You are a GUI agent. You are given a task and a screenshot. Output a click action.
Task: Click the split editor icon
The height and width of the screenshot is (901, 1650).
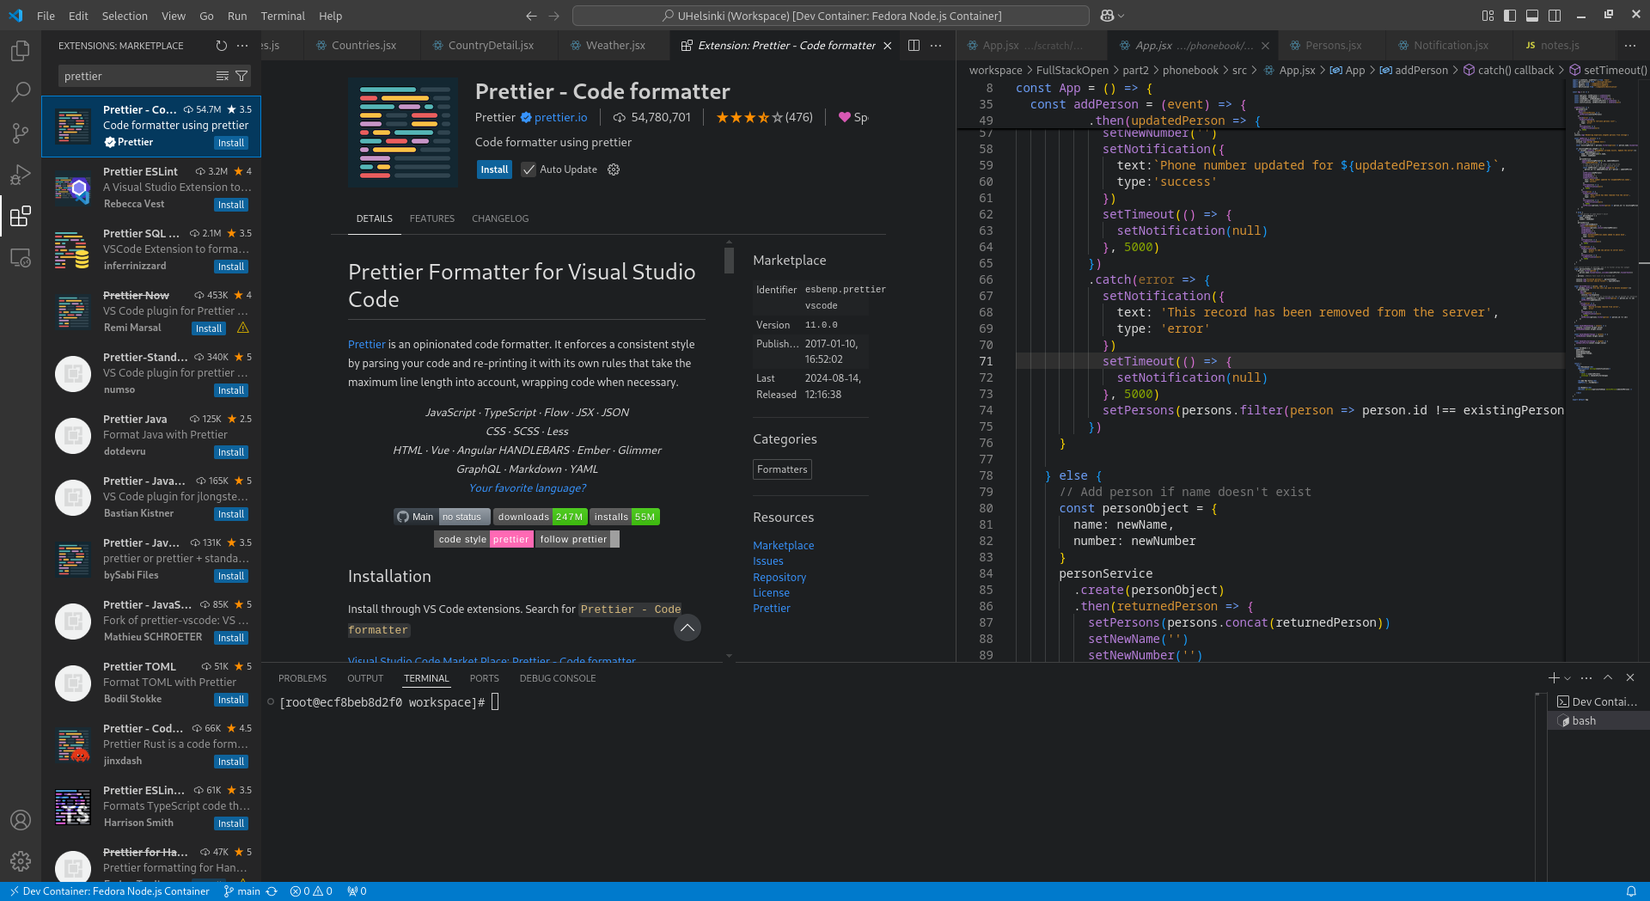tap(912, 45)
